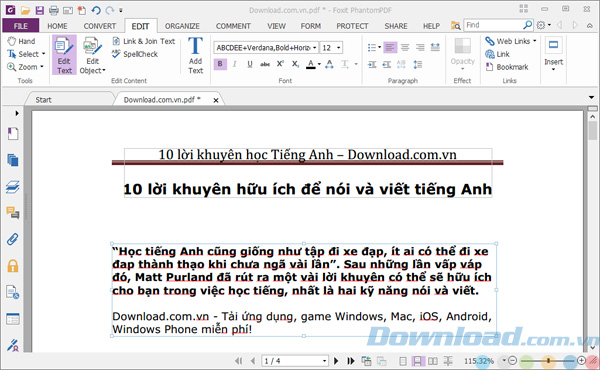600x370 pixels.
Task: Click inside the Find search field
Action: [x=493, y=25]
